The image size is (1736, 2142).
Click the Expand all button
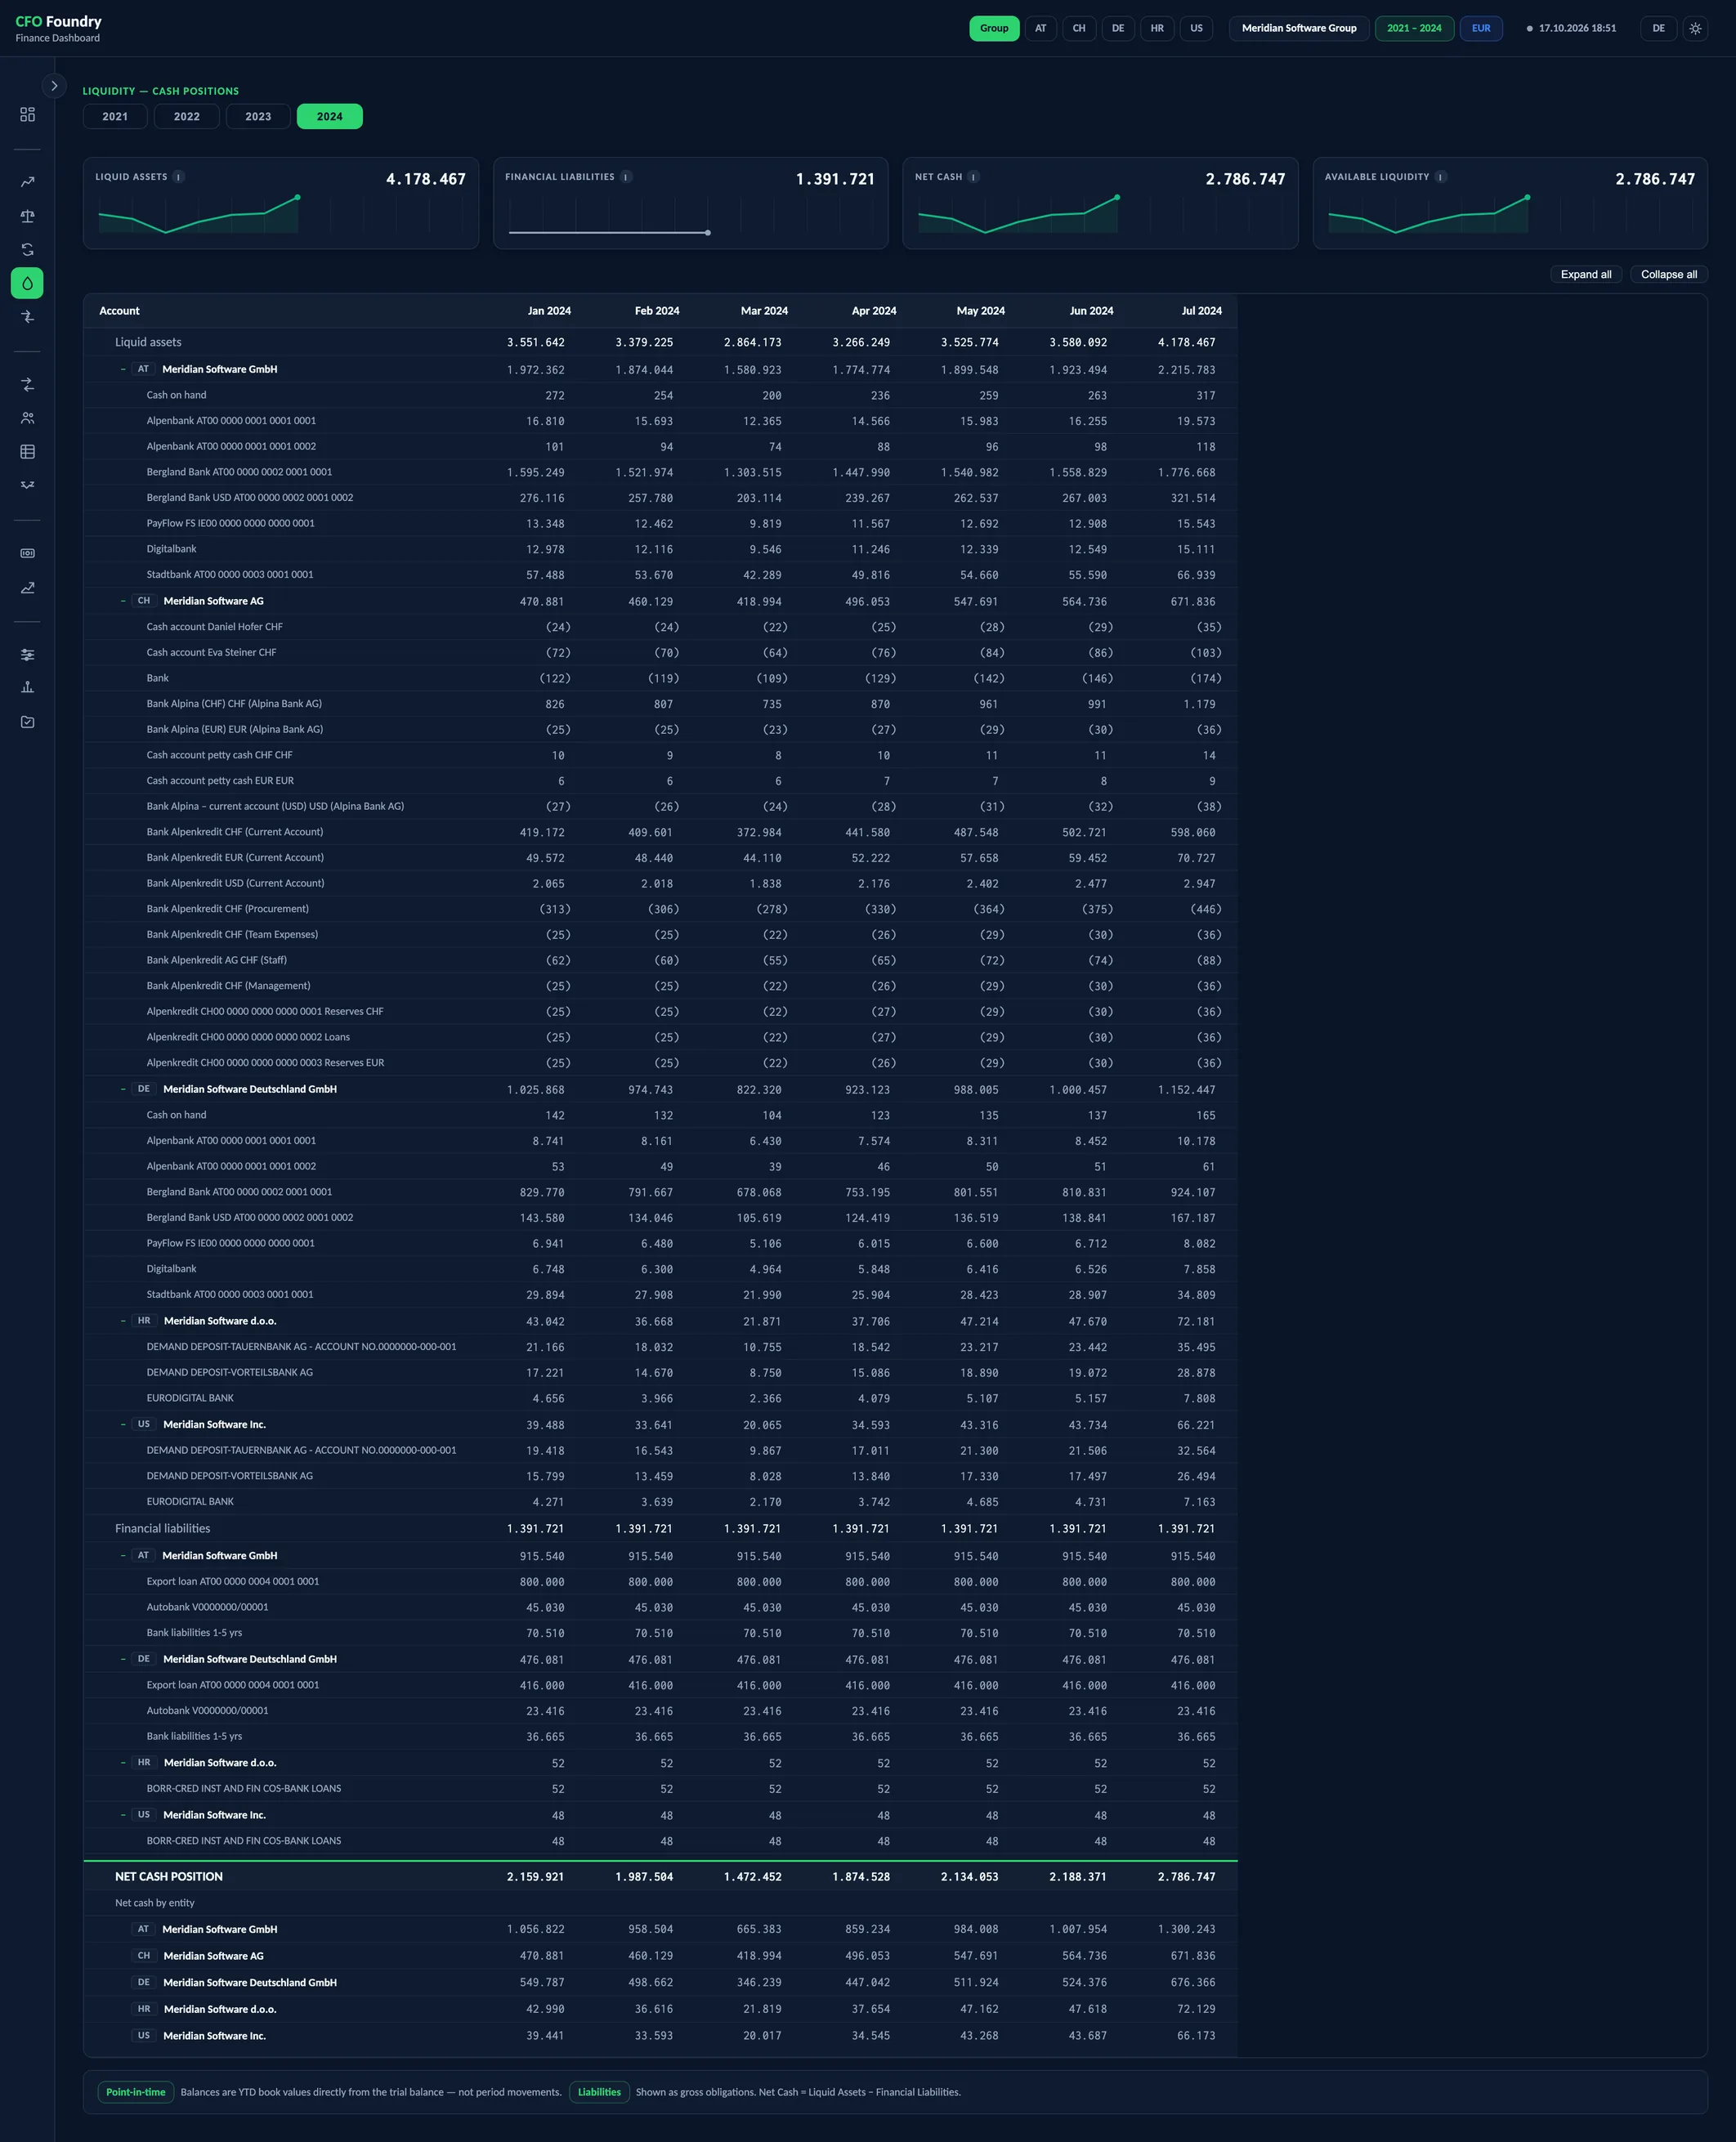(x=1586, y=274)
